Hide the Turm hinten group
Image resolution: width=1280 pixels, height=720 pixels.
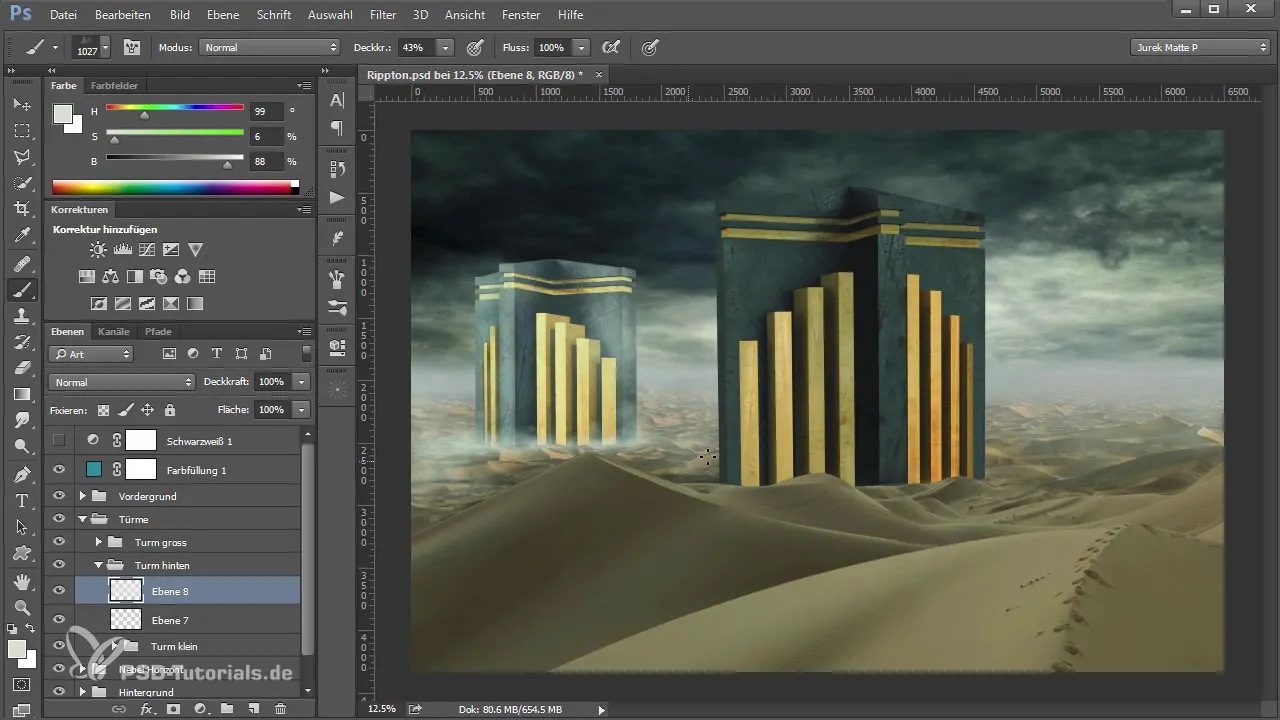pyautogui.click(x=59, y=565)
